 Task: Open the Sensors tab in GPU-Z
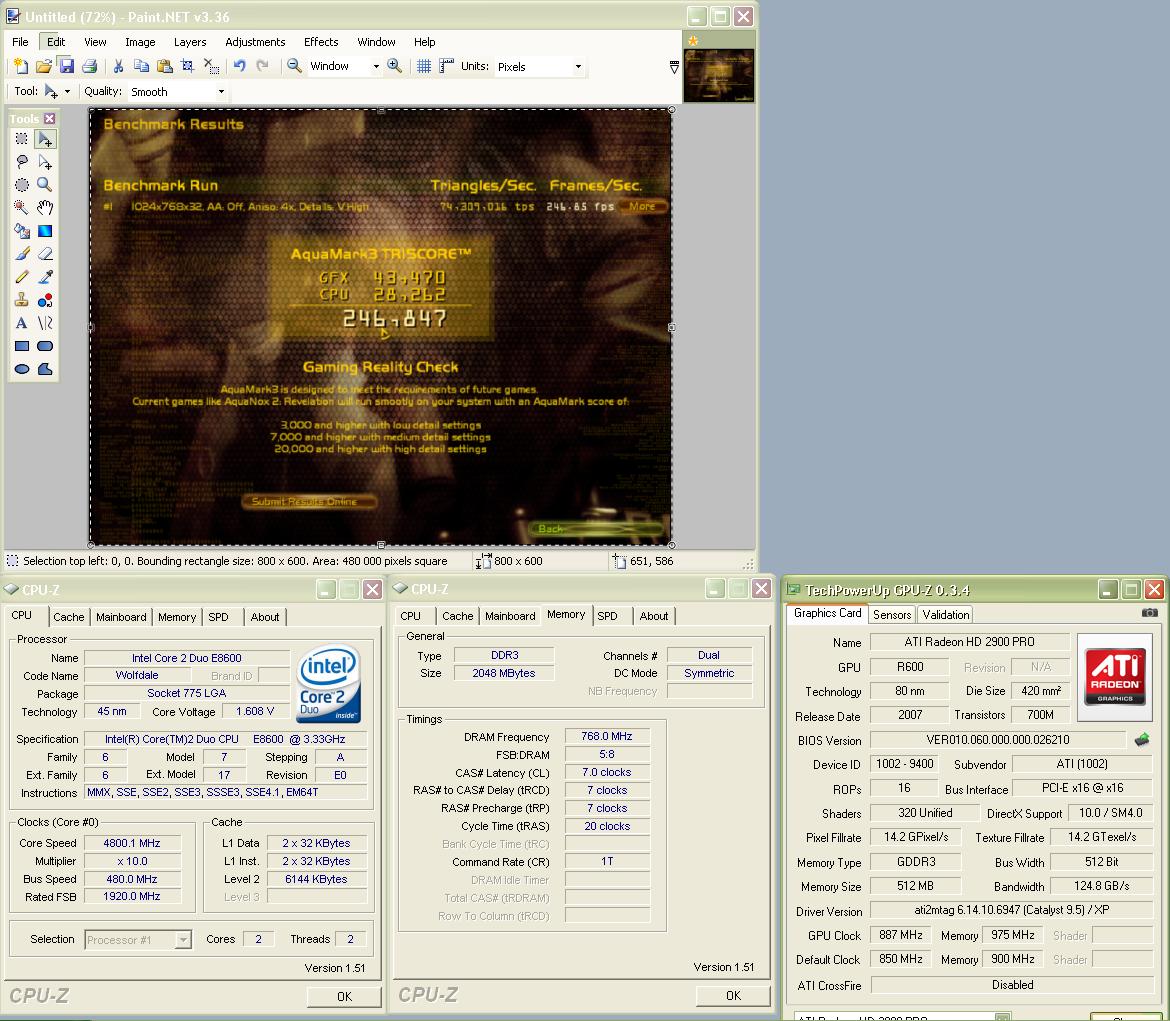point(892,614)
